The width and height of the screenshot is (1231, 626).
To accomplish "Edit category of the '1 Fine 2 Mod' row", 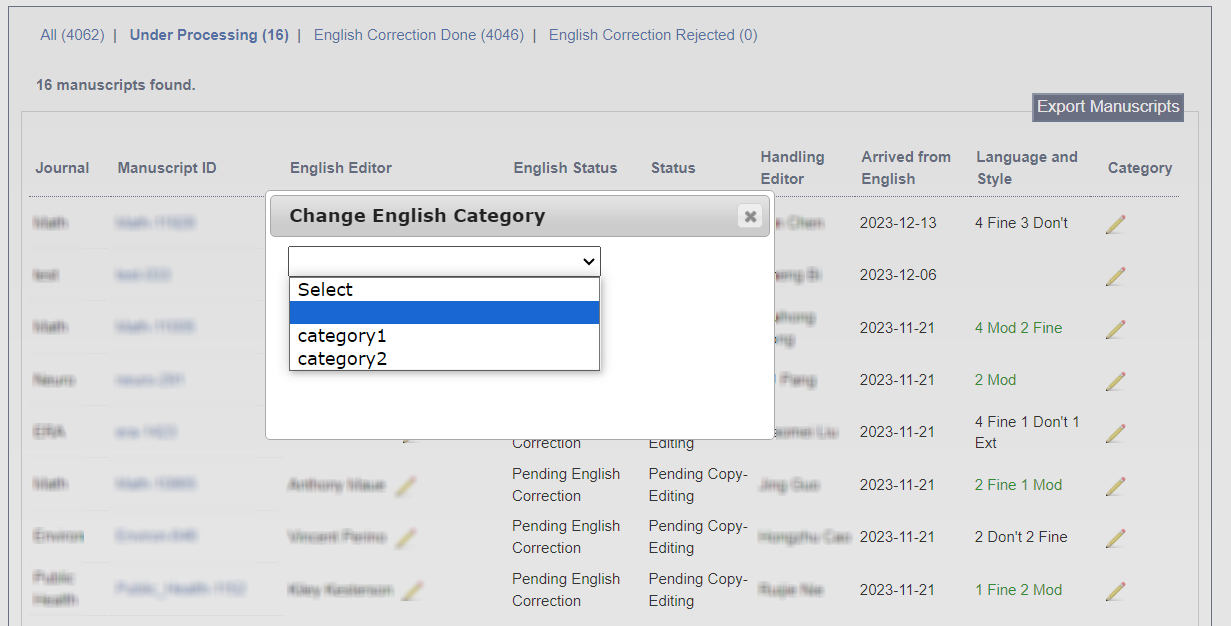I will (1115, 591).
